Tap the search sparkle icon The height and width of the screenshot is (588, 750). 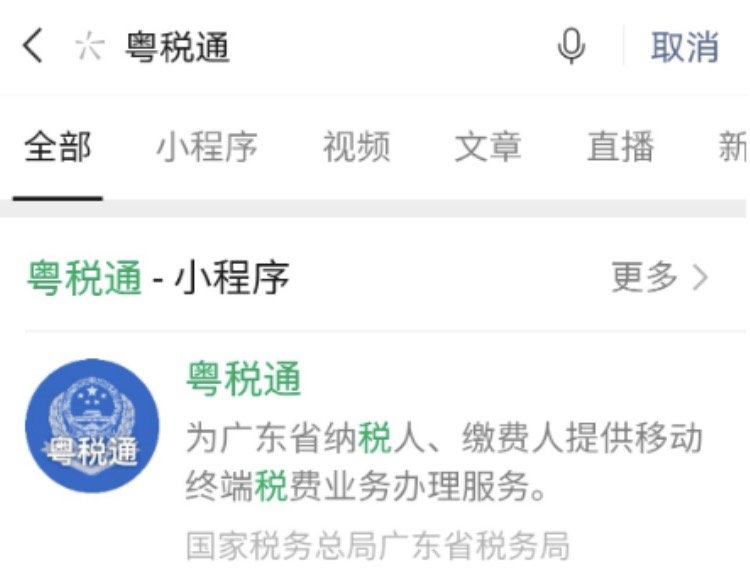tap(89, 46)
